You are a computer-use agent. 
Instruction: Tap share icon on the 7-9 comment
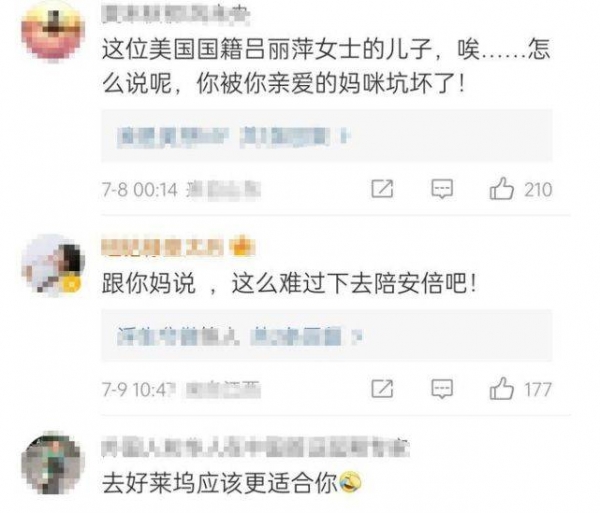click(382, 389)
